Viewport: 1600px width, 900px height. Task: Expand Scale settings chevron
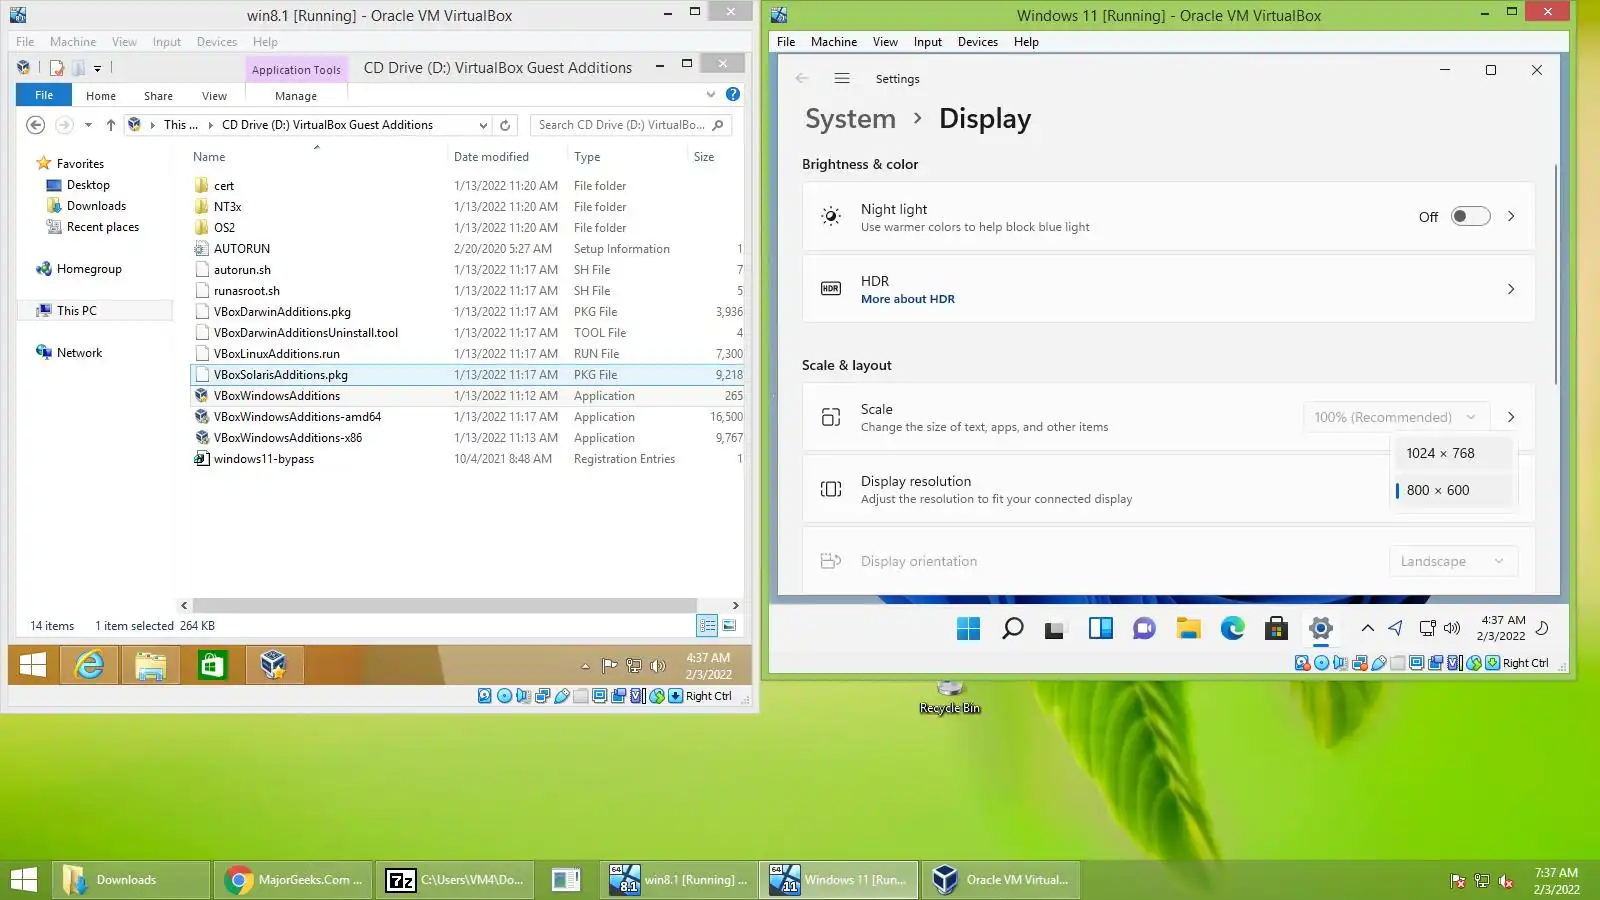tap(1511, 417)
